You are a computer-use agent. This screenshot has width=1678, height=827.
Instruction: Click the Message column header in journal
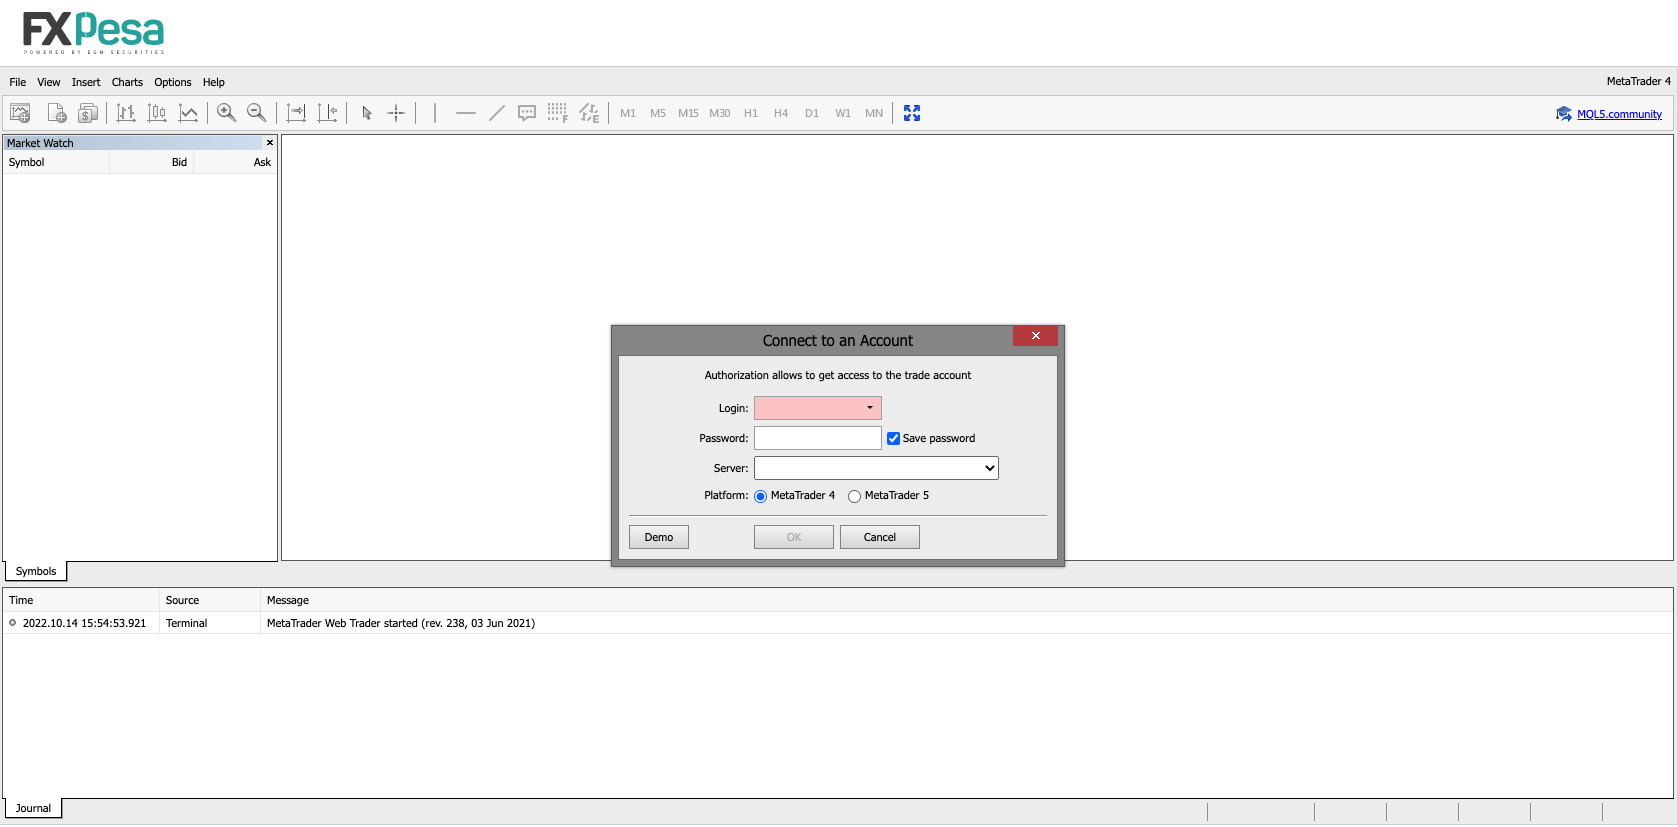(967, 600)
